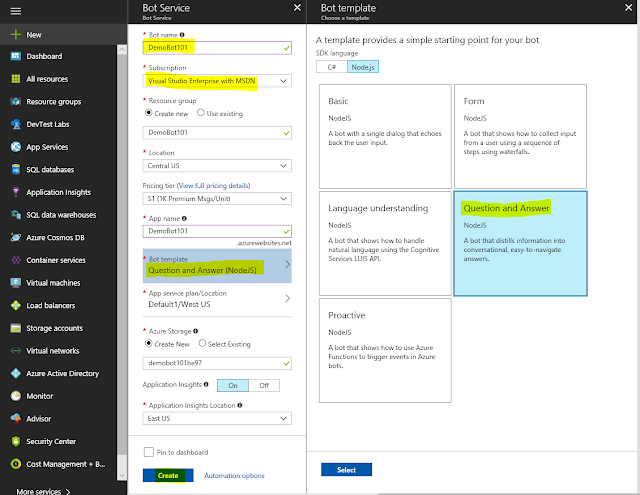The width and height of the screenshot is (640, 495).
Task: Click the Monitor gauge icon
Action: click(x=16, y=396)
